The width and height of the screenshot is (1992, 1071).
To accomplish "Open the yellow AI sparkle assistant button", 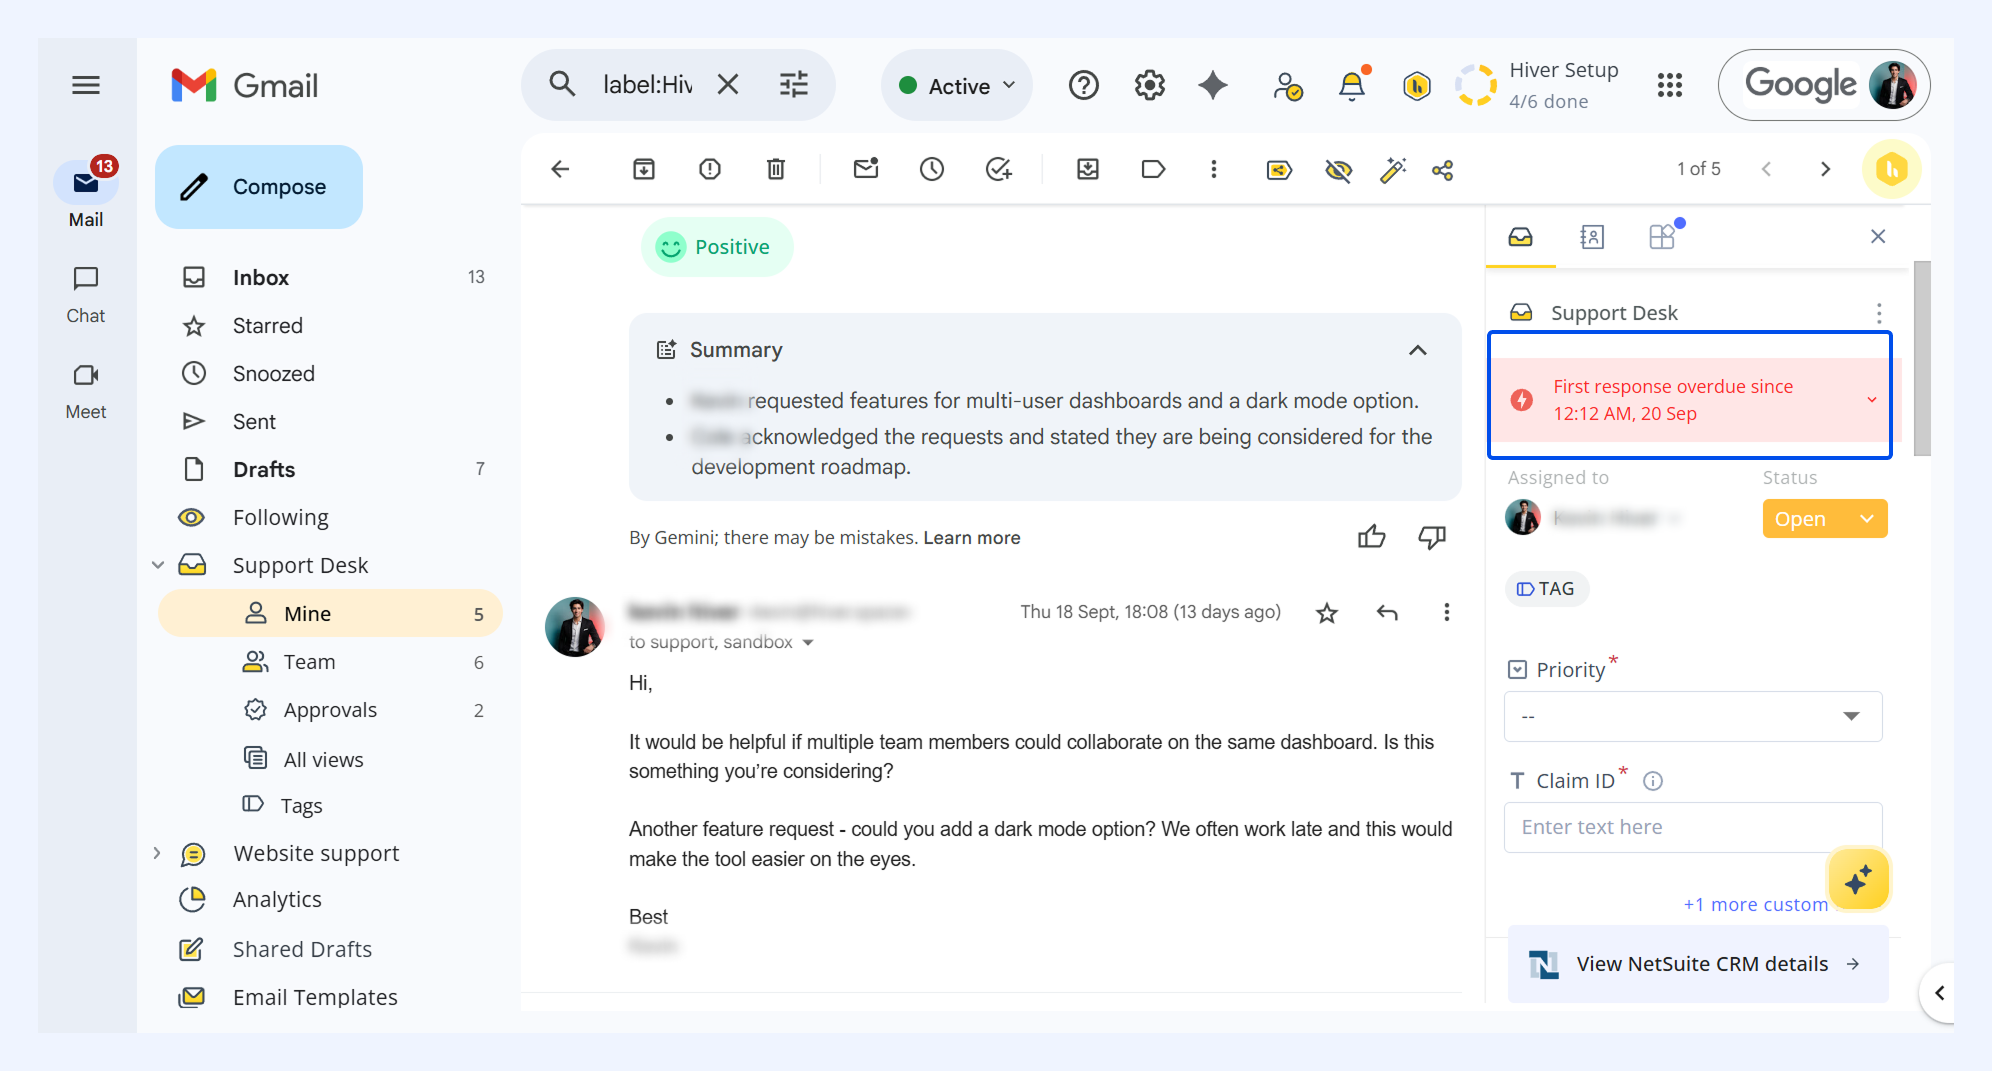I will tap(1858, 881).
